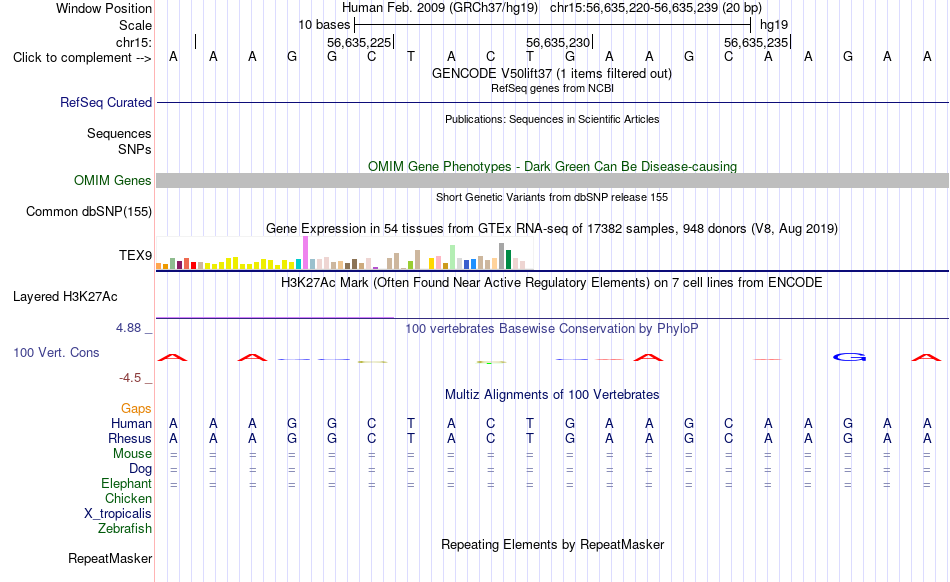Screen dimensions: 950x582
Task: Click 'Click to complement -->' text
Action: pyautogui.click(x=82, y=58)
